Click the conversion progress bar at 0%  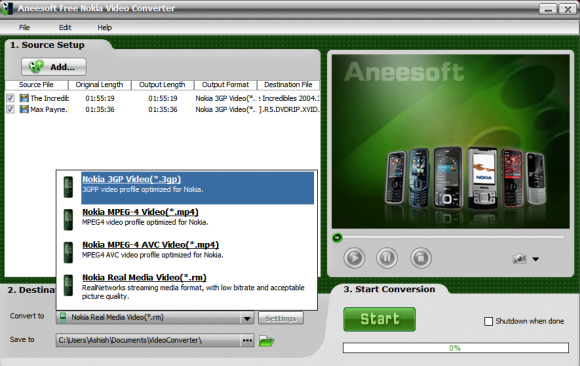pos(456,348)
